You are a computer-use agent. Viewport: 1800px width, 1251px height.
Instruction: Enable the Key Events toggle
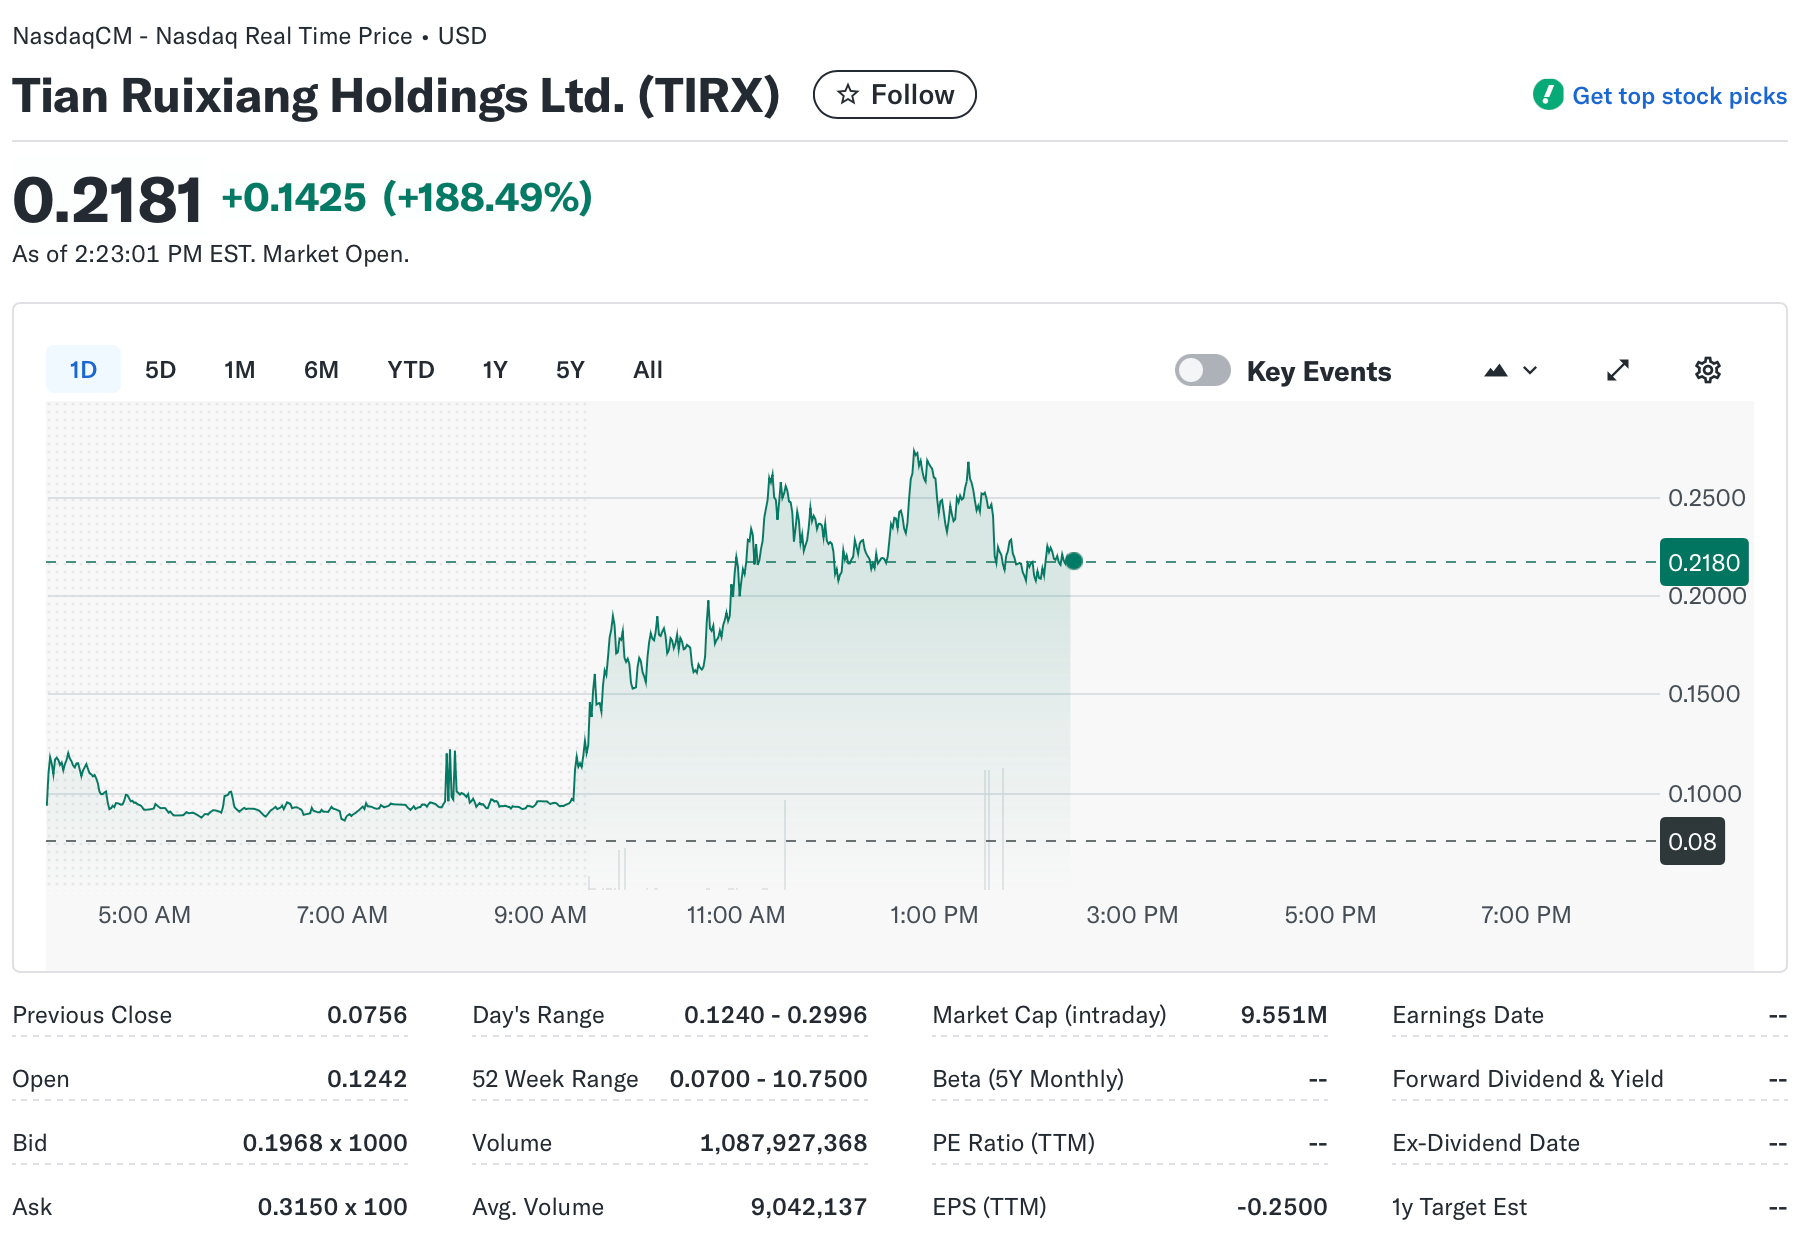point(1202,370)
